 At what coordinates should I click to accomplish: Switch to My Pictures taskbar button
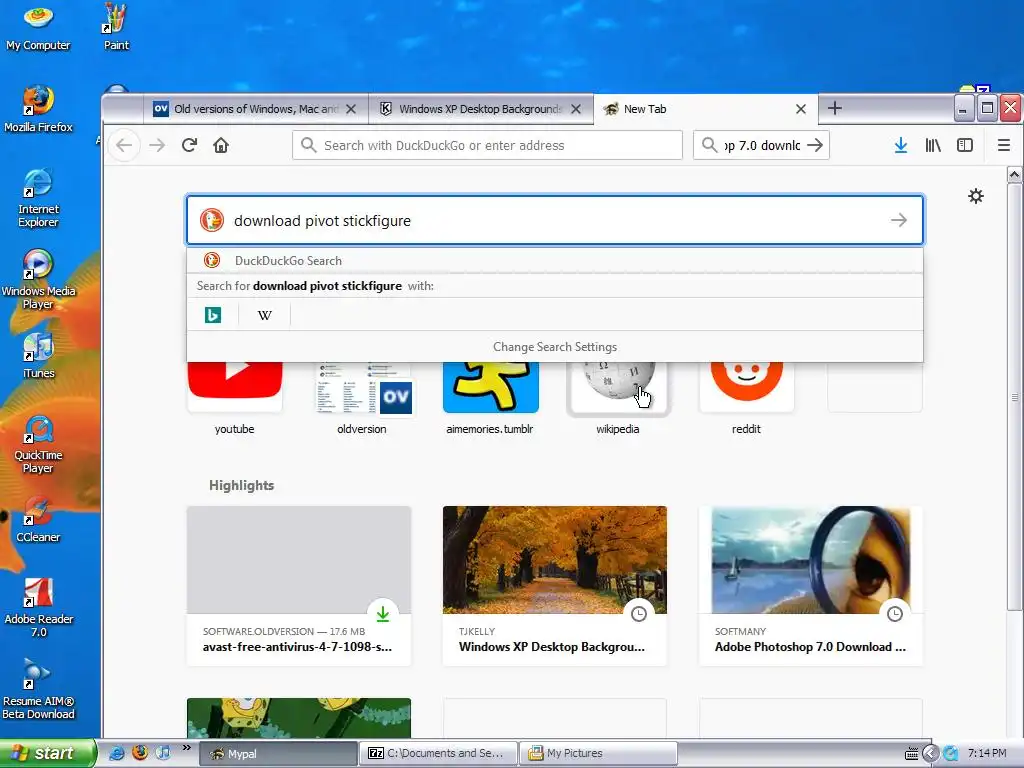[598, 753]
